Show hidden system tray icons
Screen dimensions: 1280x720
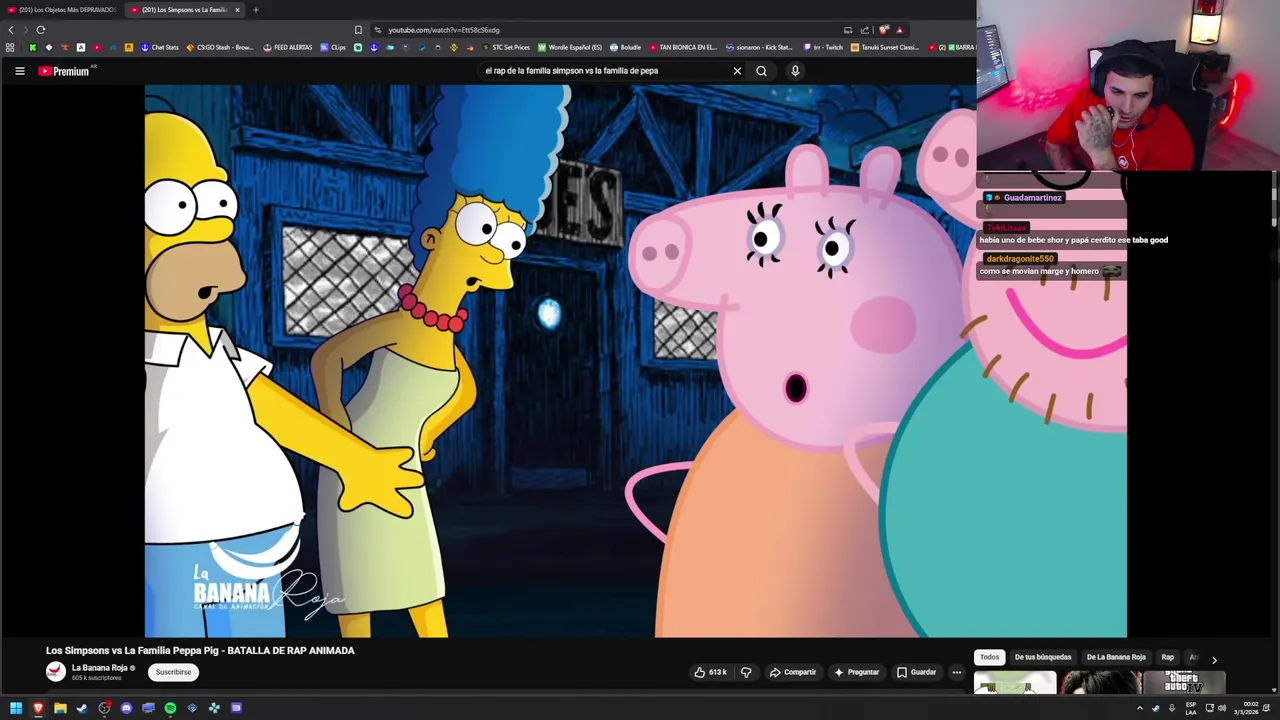(x=1139, y=708)
